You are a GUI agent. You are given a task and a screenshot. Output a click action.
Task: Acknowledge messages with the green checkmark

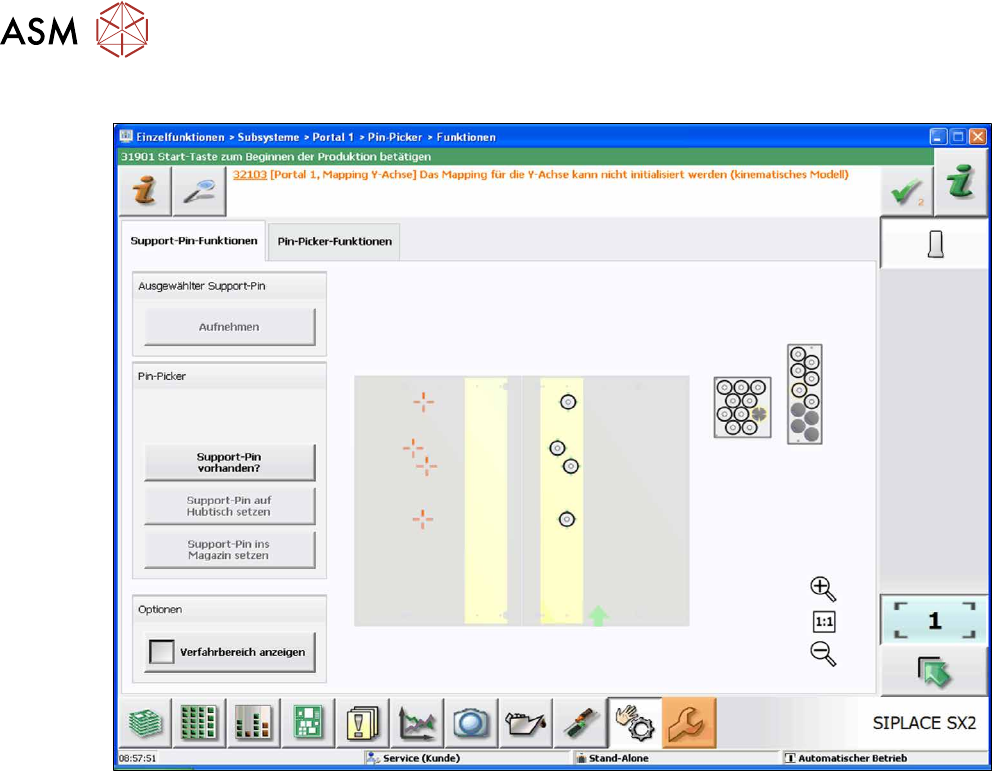pos(907,191)
